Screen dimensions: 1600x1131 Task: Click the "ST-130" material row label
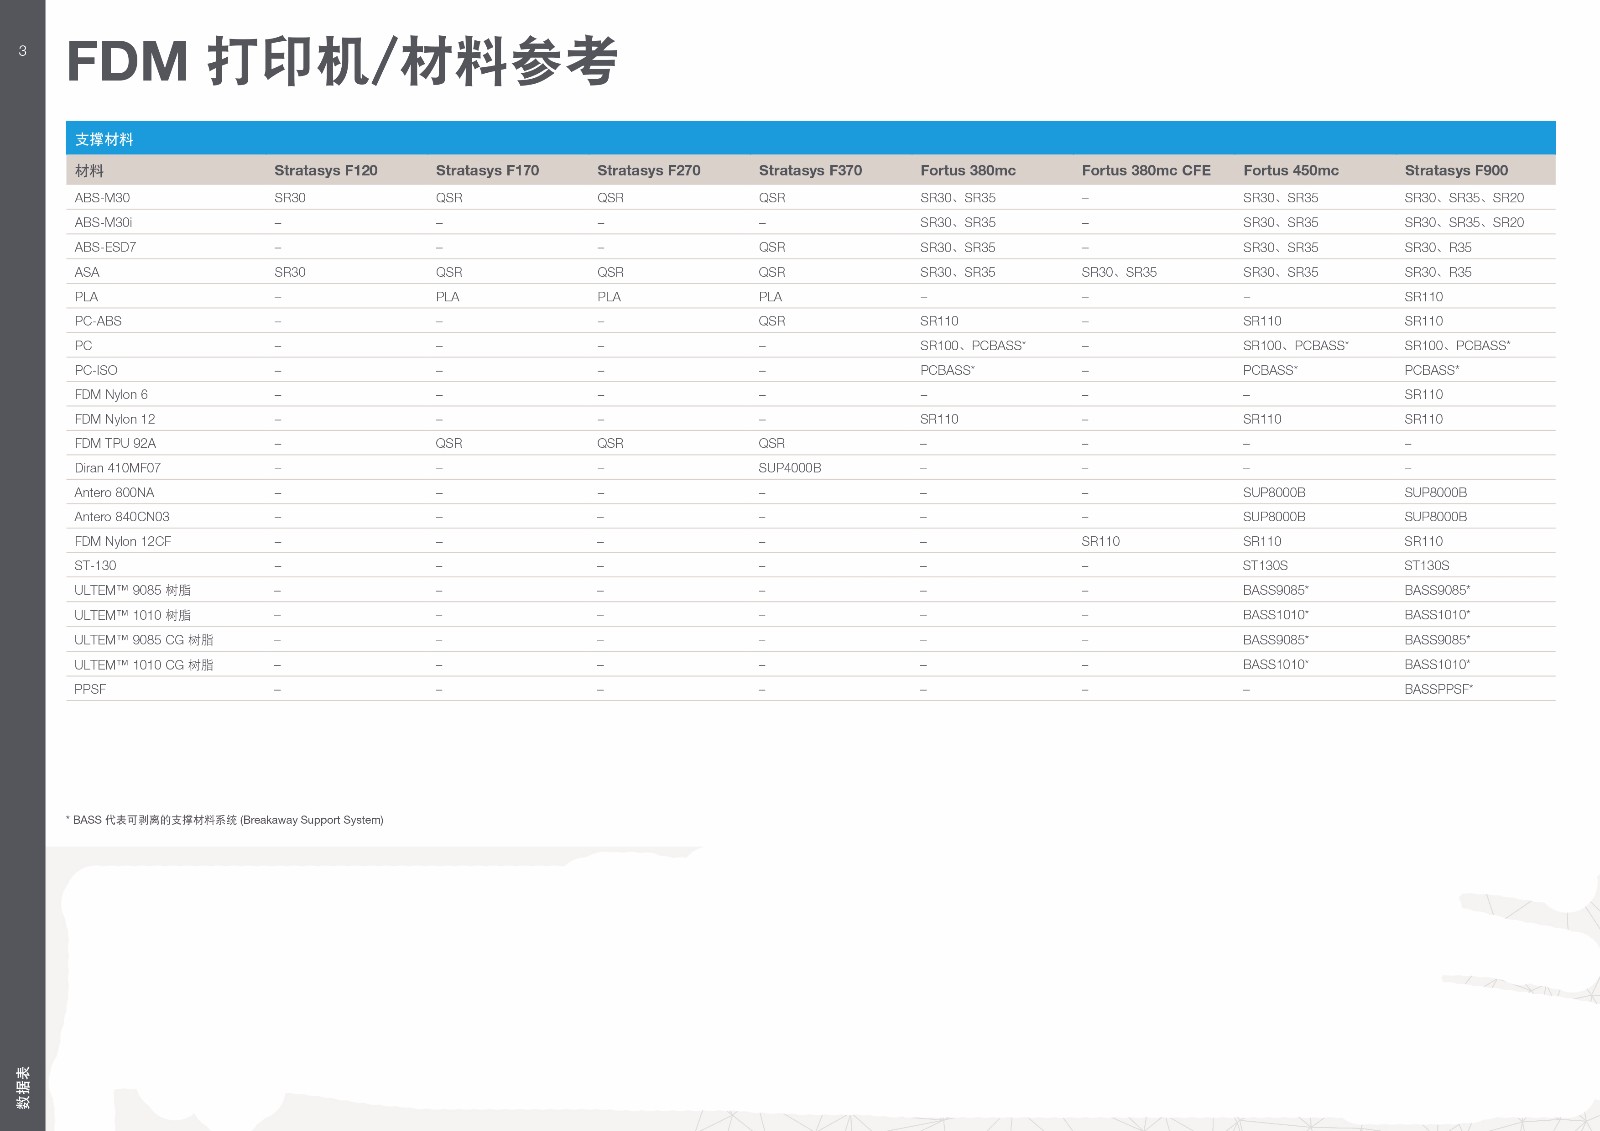(x=95, y=566)
